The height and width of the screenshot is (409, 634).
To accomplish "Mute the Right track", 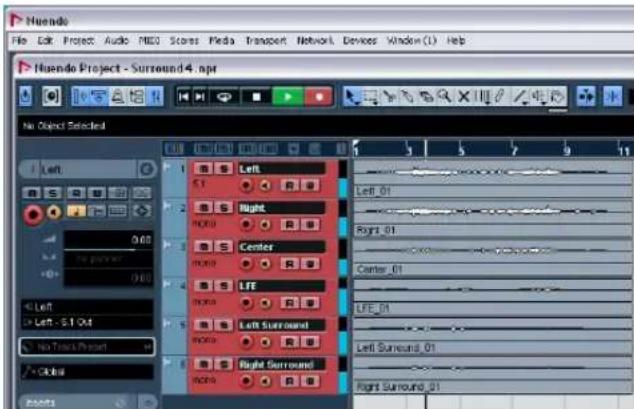I will (x=204, y=208).
